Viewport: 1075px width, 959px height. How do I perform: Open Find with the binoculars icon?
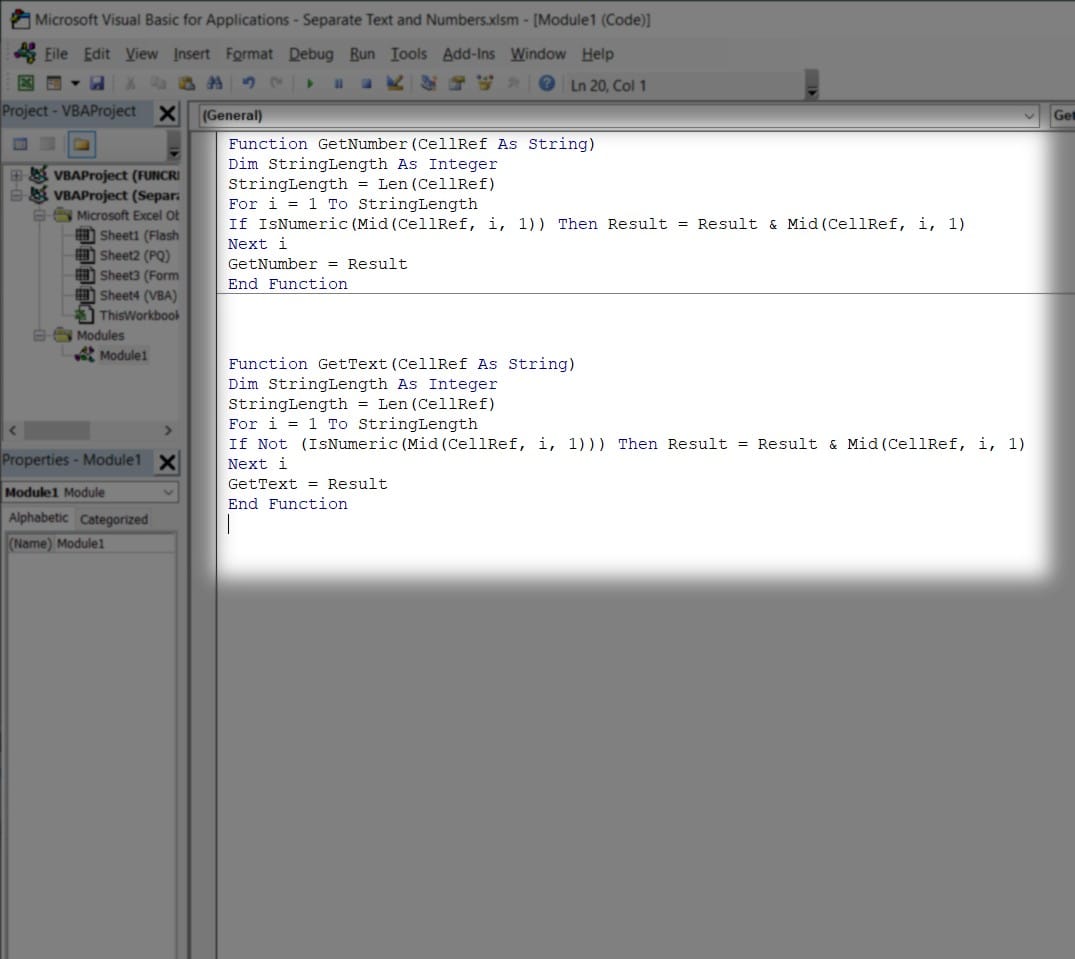[x=215, y=84]
